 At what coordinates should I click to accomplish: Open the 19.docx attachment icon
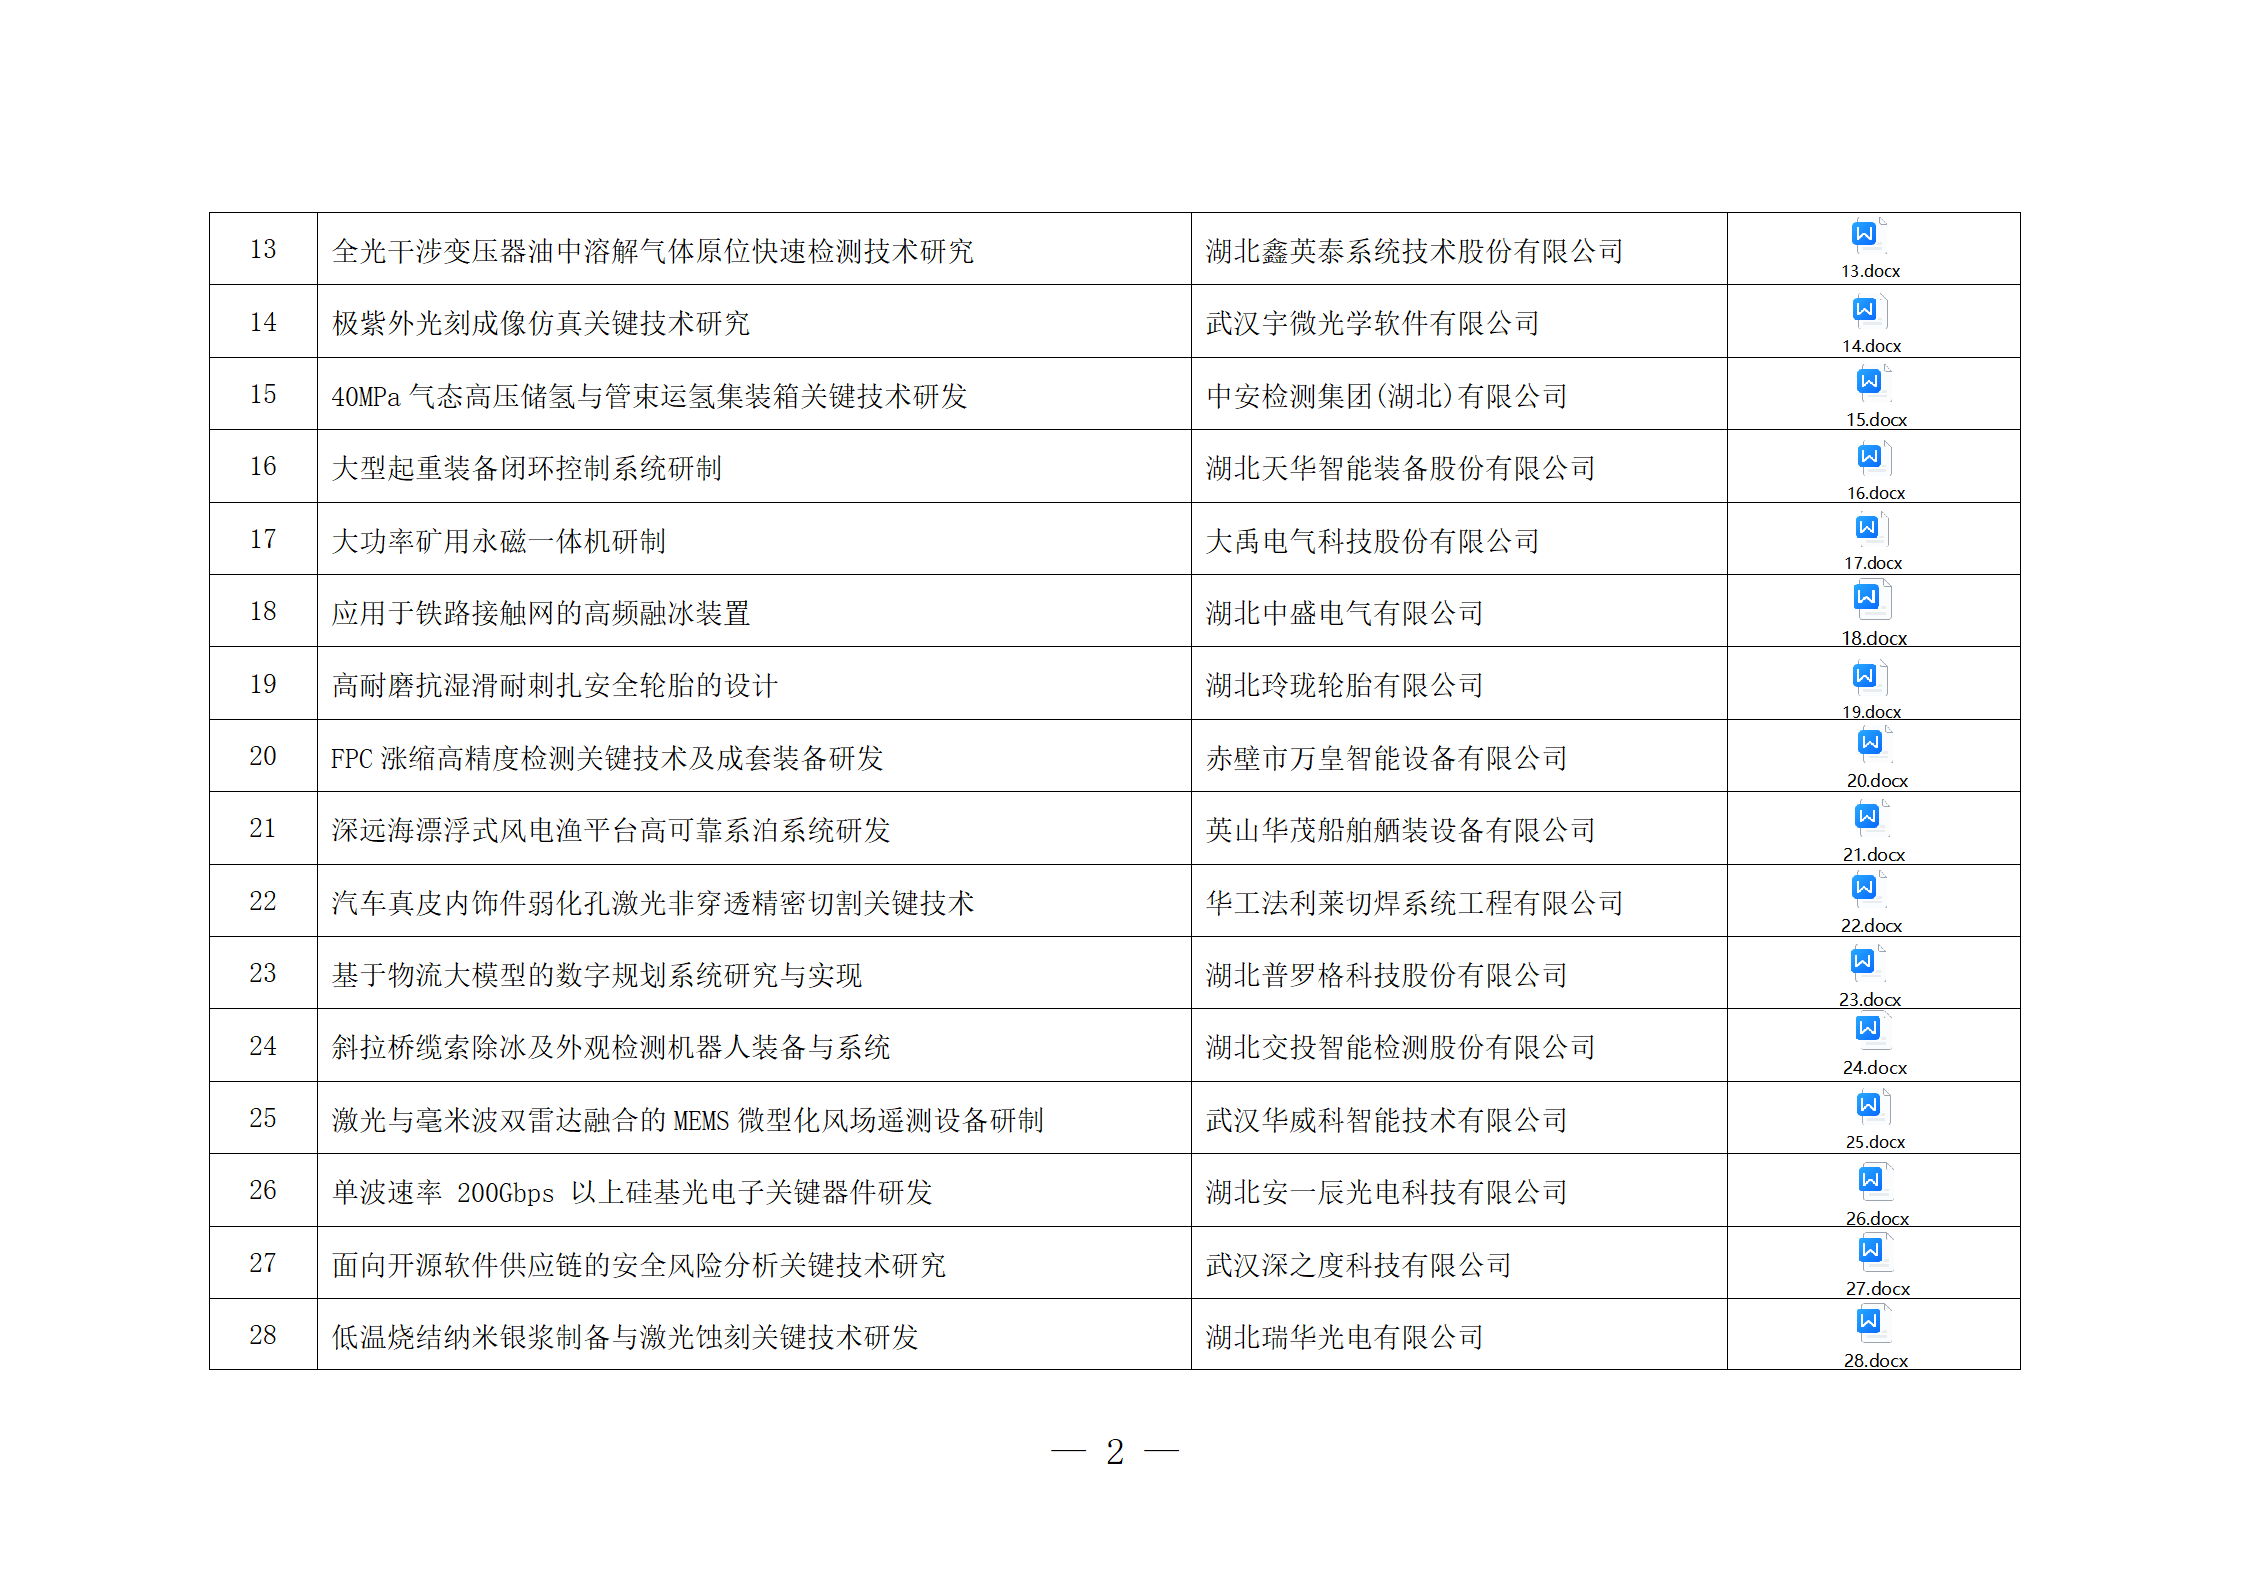1869,690
